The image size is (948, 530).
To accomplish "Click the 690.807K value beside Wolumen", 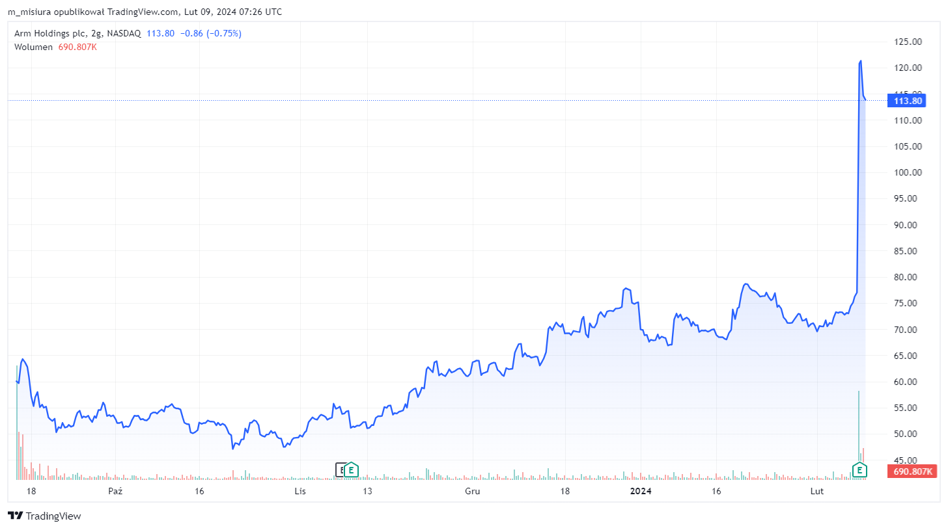I will click(77, 47).
